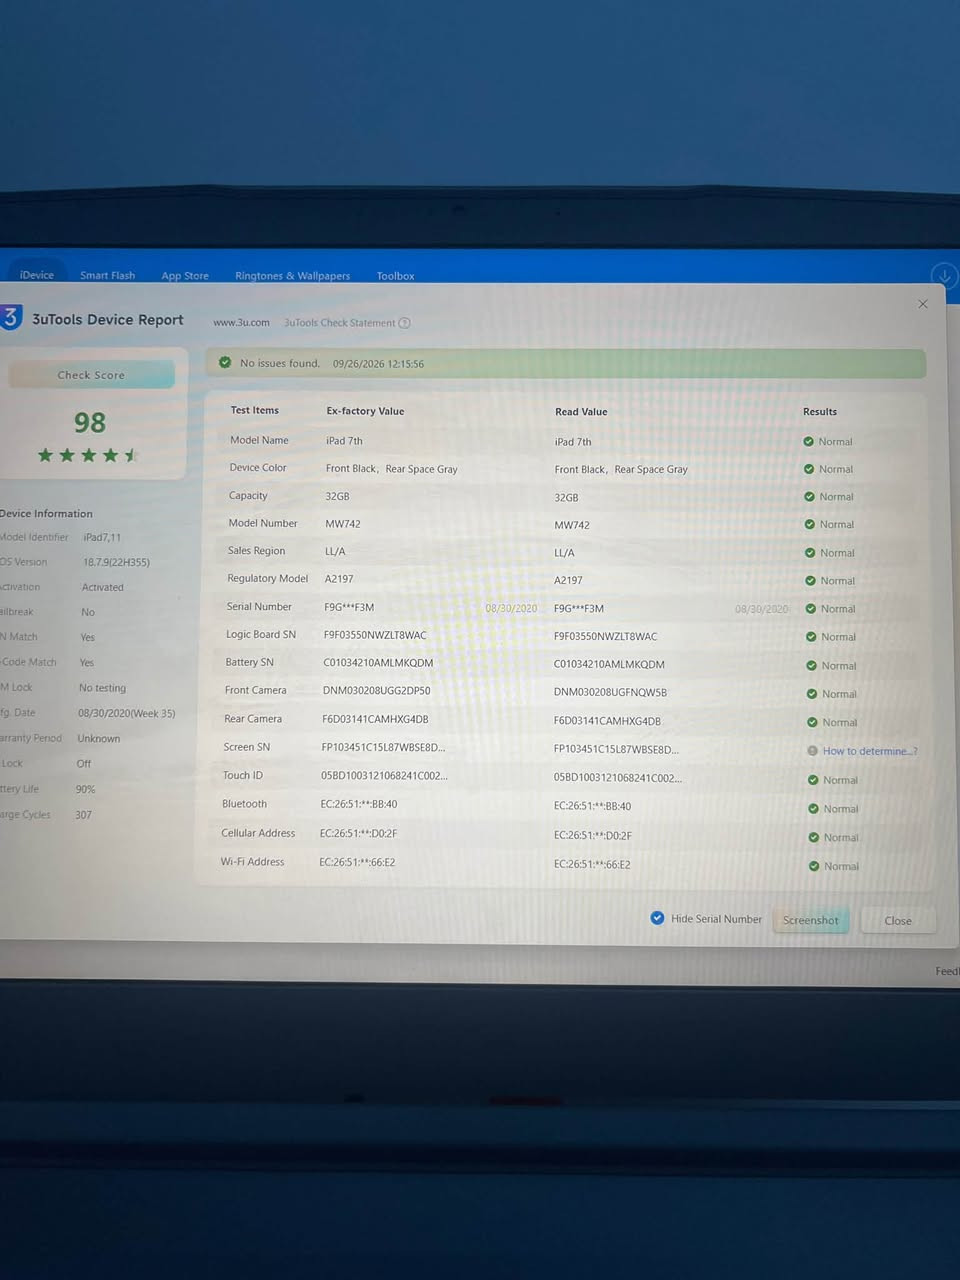This screenshot has width=960, height=1280.
Task: Click the manufacturing date 08/30/2020(Week 35)
Action: [127, 713]
